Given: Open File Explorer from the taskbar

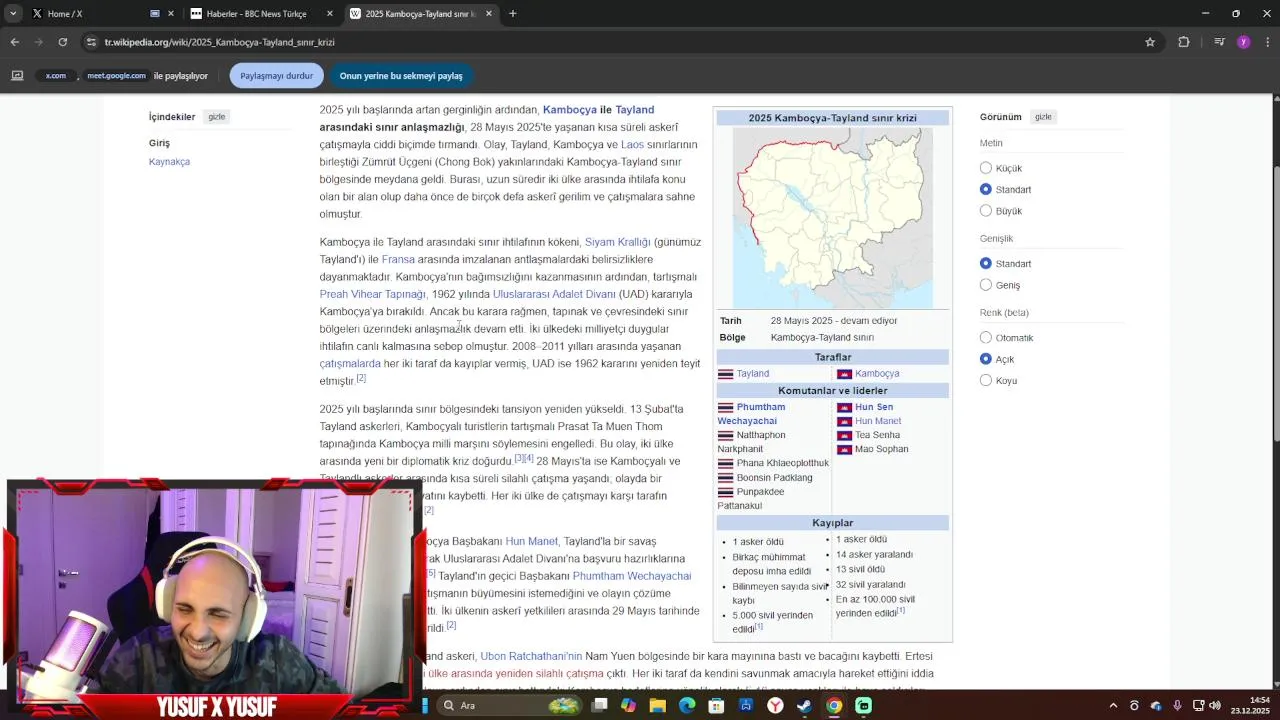Looking at the screenshot, I should tap(657, 706).
